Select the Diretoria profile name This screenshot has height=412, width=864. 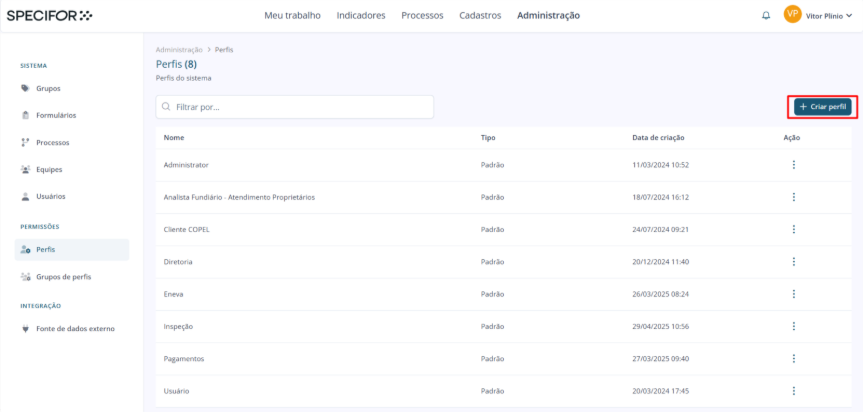[x=178, y=262]
